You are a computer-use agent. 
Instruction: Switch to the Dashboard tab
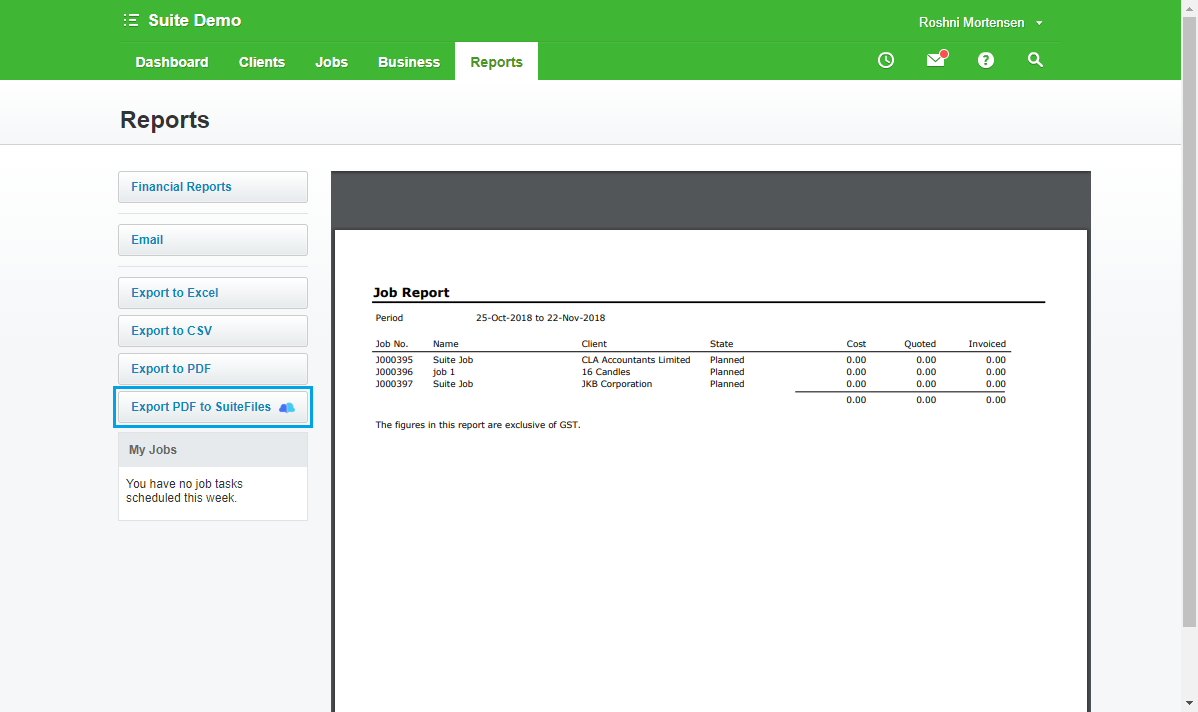point(171,61)
